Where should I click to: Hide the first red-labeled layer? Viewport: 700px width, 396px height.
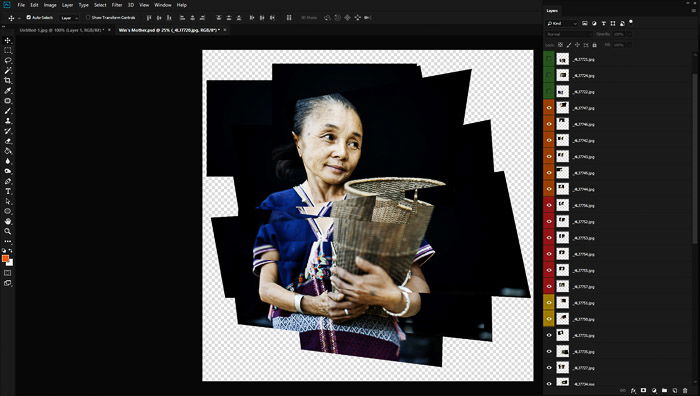(x=549, y=205)
